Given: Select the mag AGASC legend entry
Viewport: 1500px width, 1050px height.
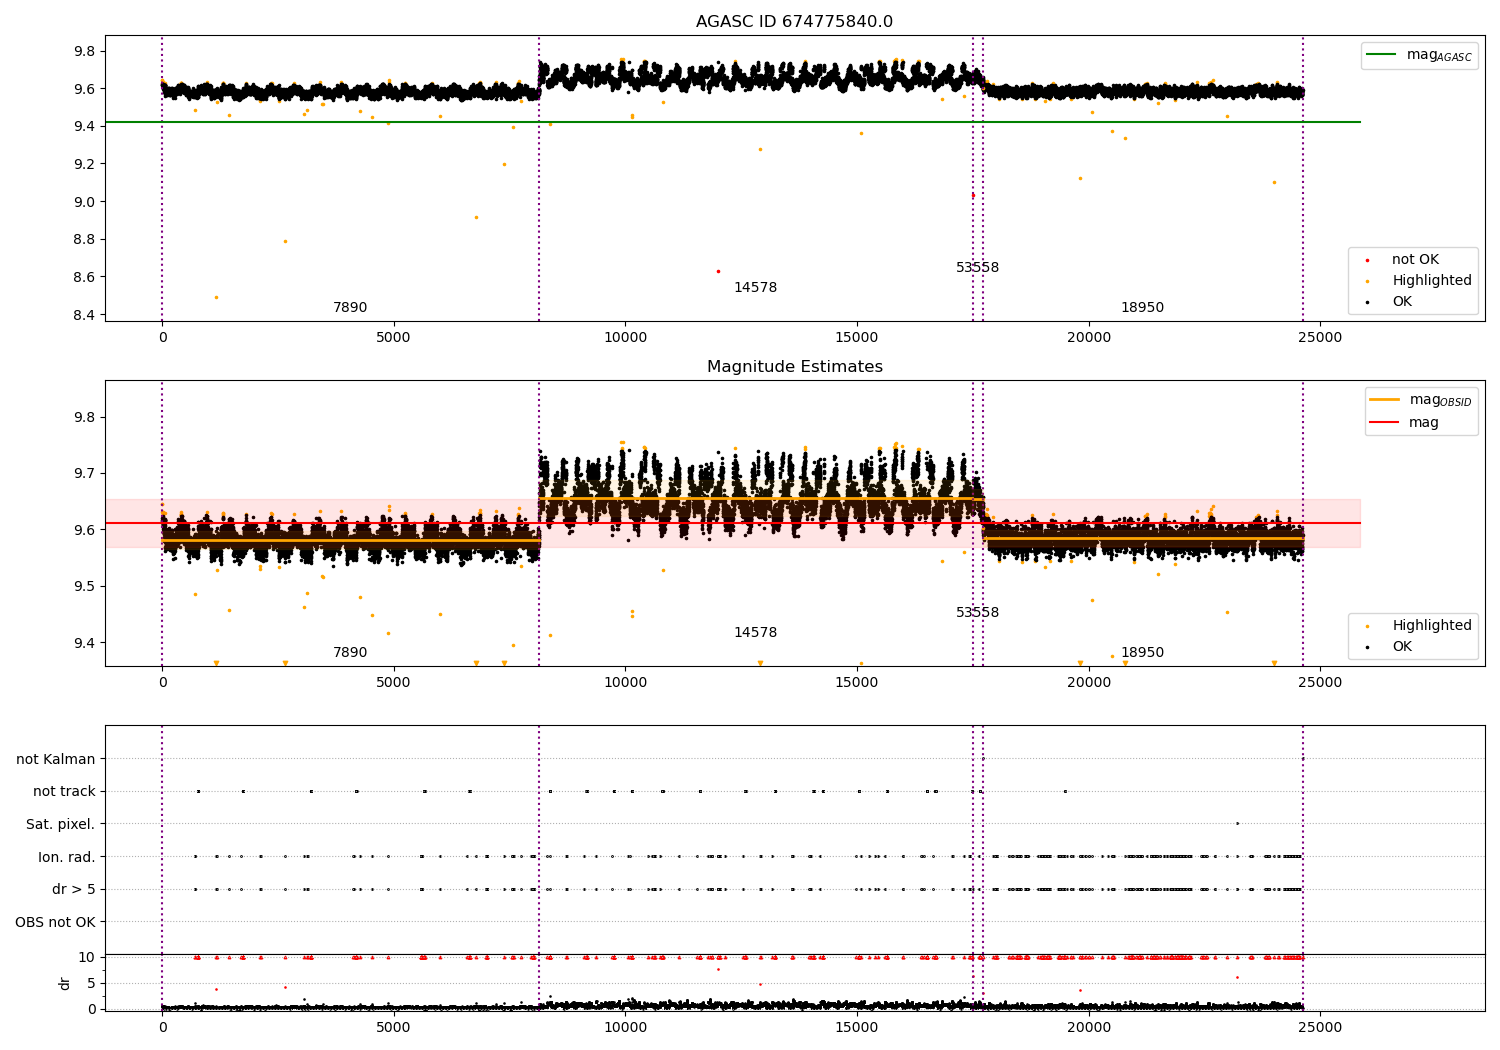Looking at the screenshot, I should (x=1419, y=56).
